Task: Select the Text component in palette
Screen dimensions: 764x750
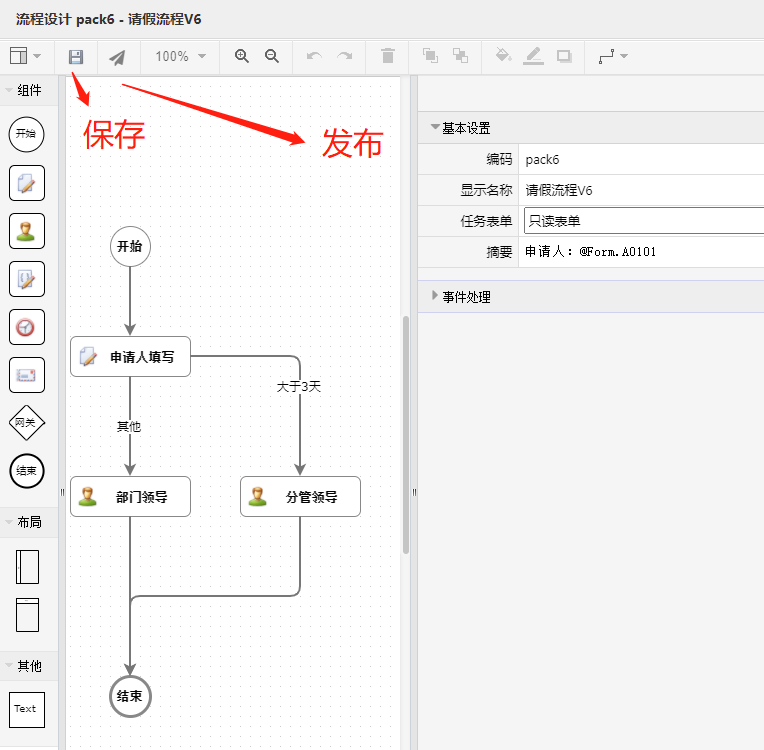Action: click(27, 710)
